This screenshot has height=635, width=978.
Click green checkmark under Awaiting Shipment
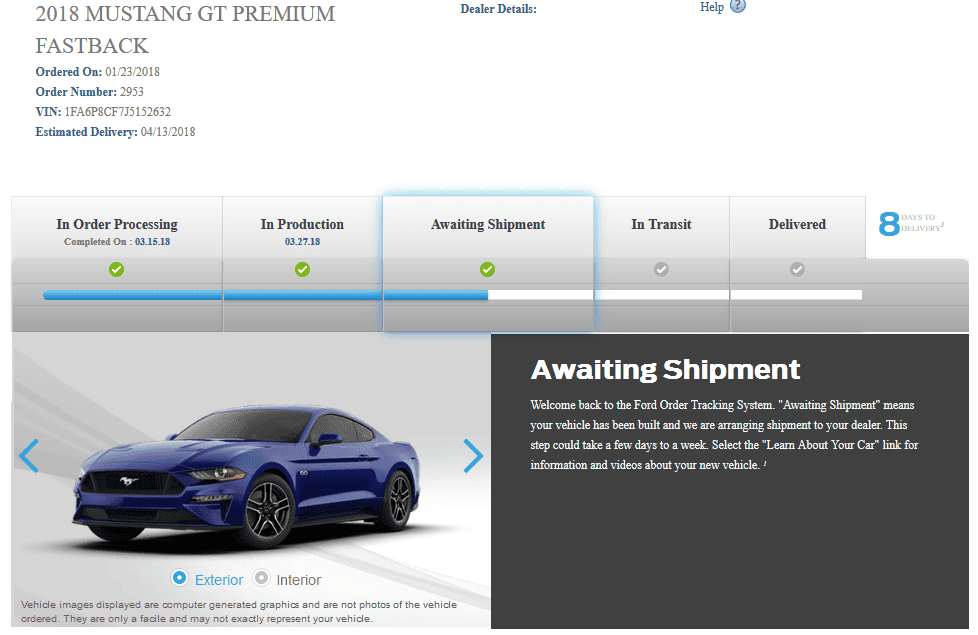488,269
